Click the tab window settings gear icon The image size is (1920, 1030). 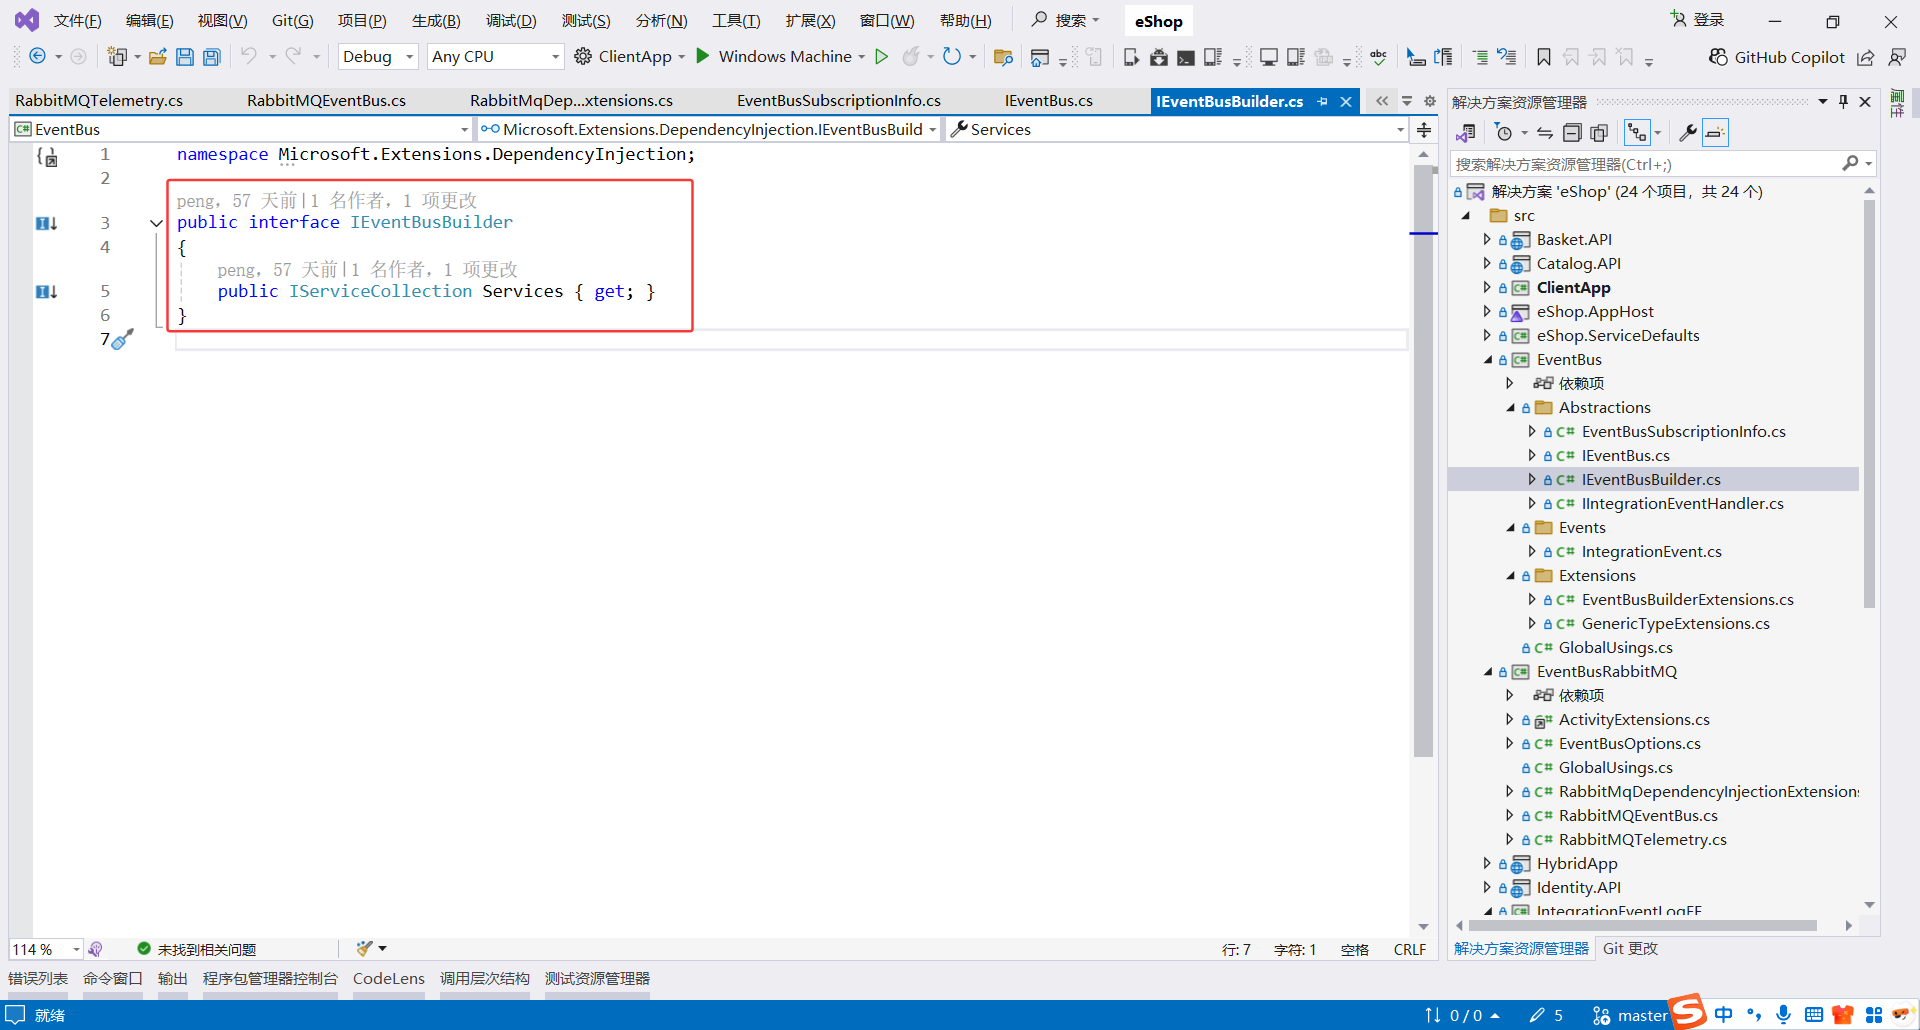[x=1430, y=101]
